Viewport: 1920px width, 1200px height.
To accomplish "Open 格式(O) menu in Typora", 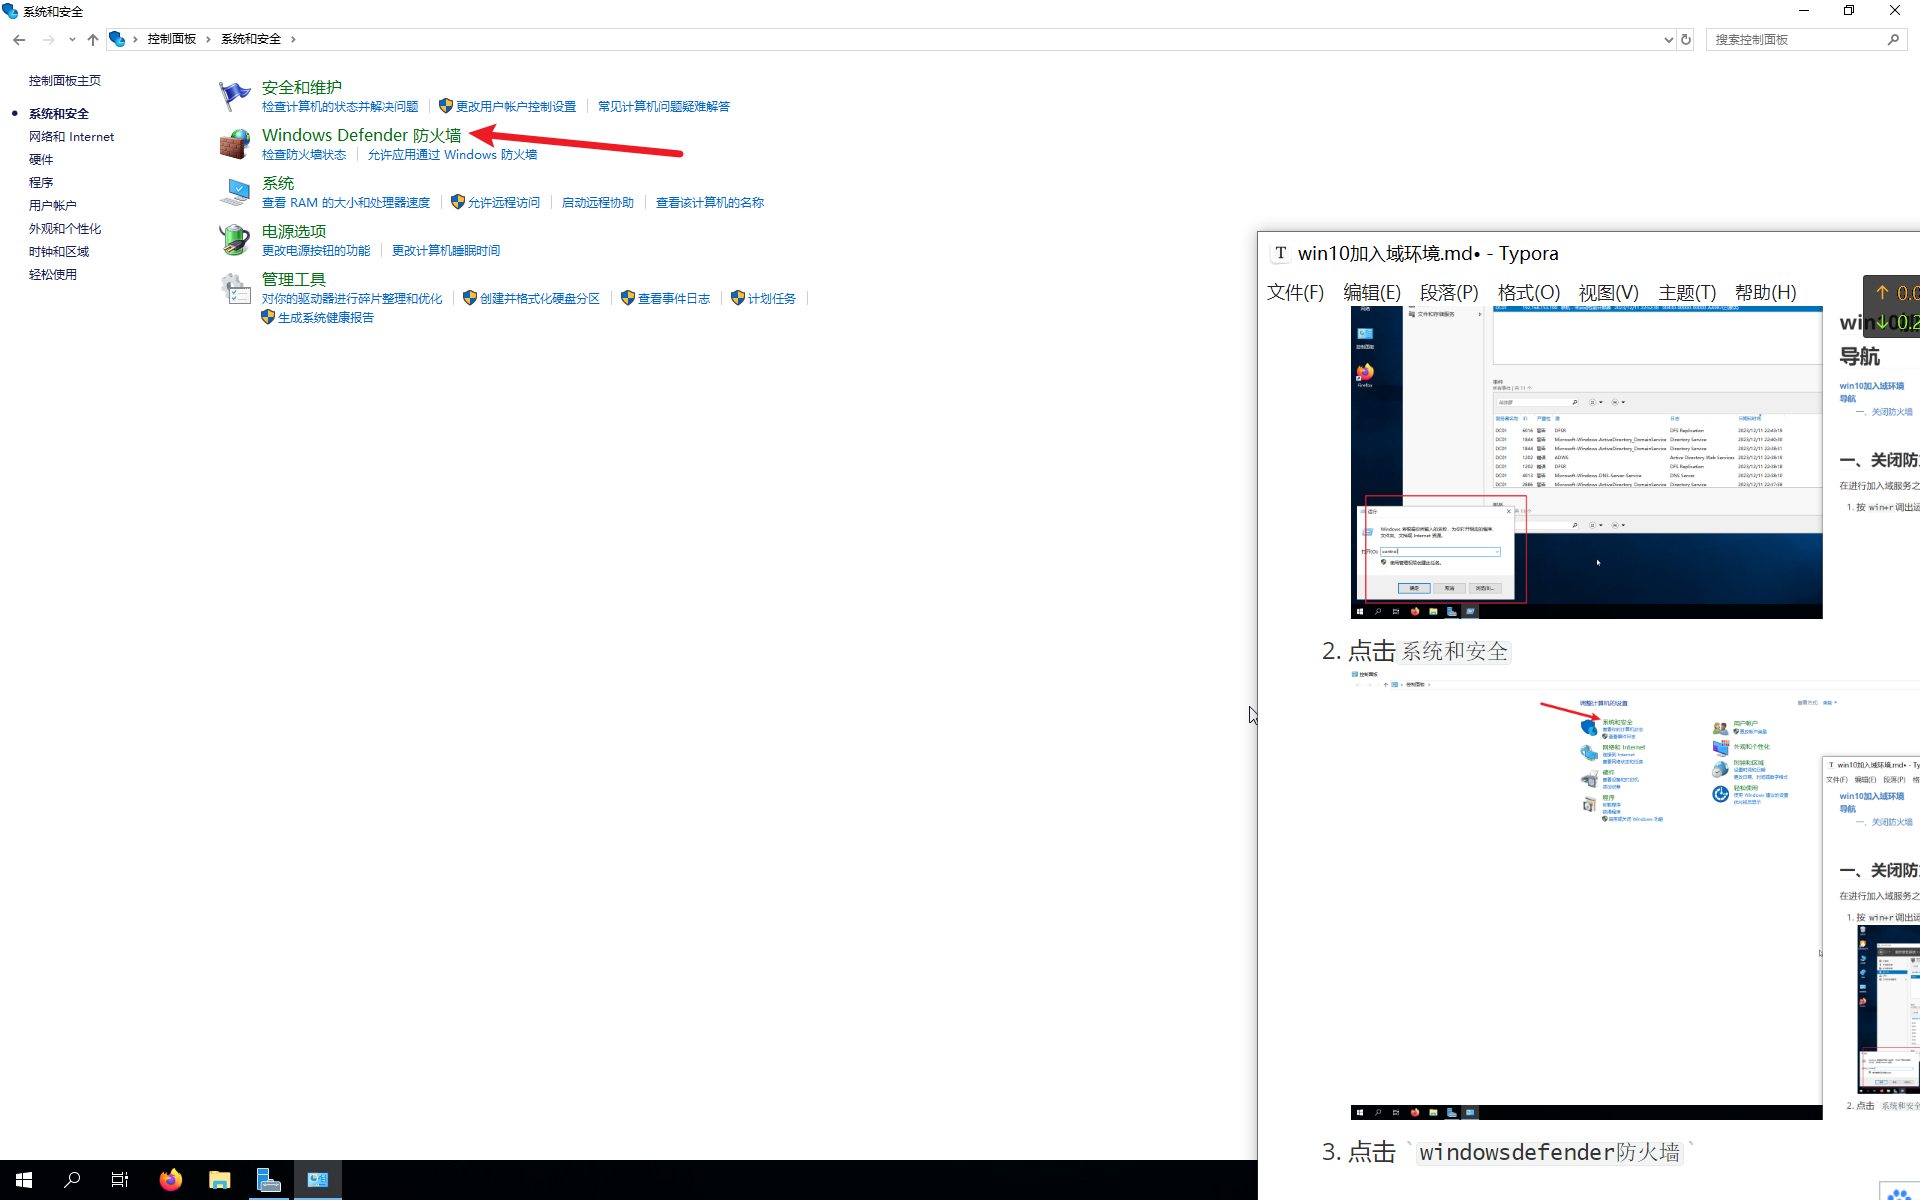I will (x=1529, y=292).
